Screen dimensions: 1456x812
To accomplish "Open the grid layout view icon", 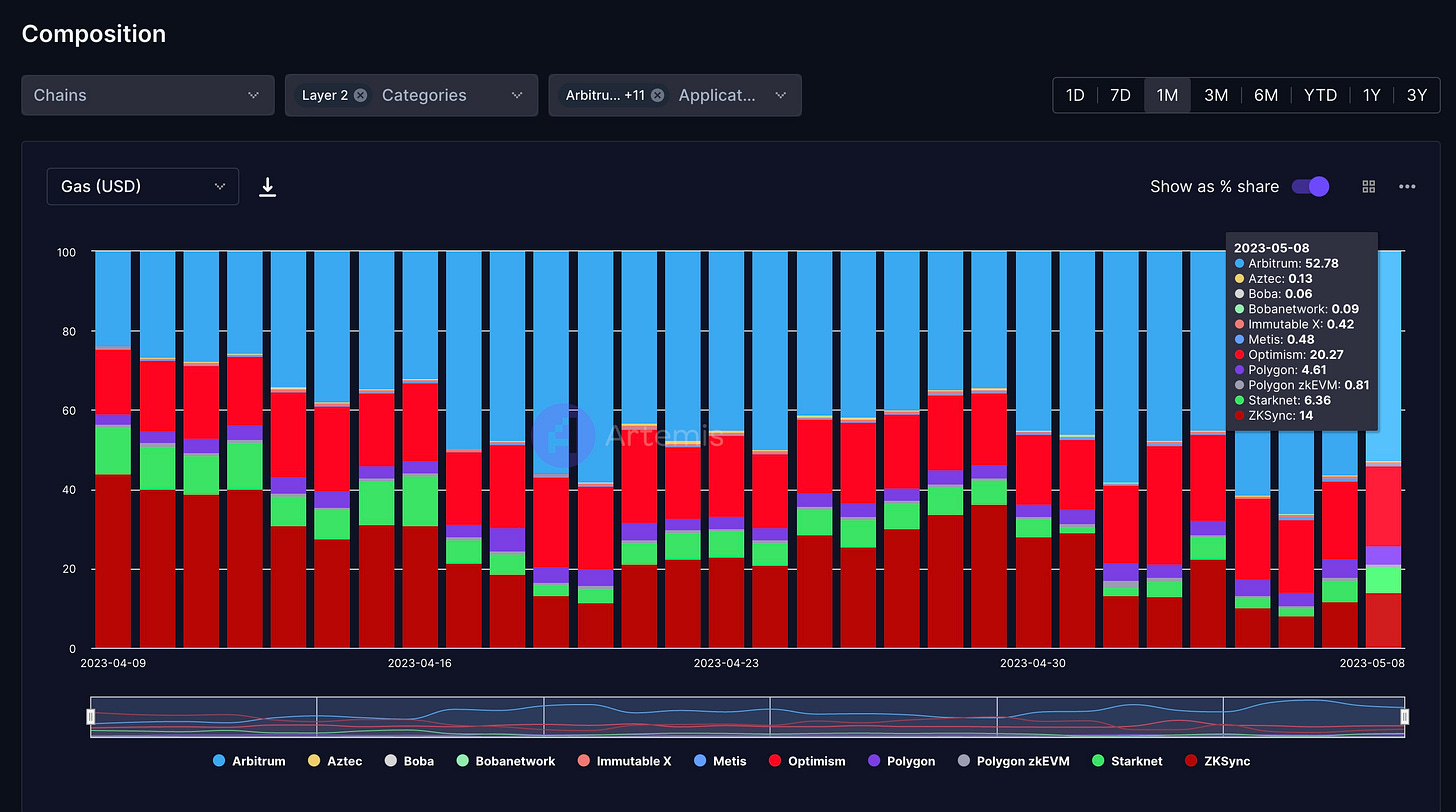I will click(1369, 187).
